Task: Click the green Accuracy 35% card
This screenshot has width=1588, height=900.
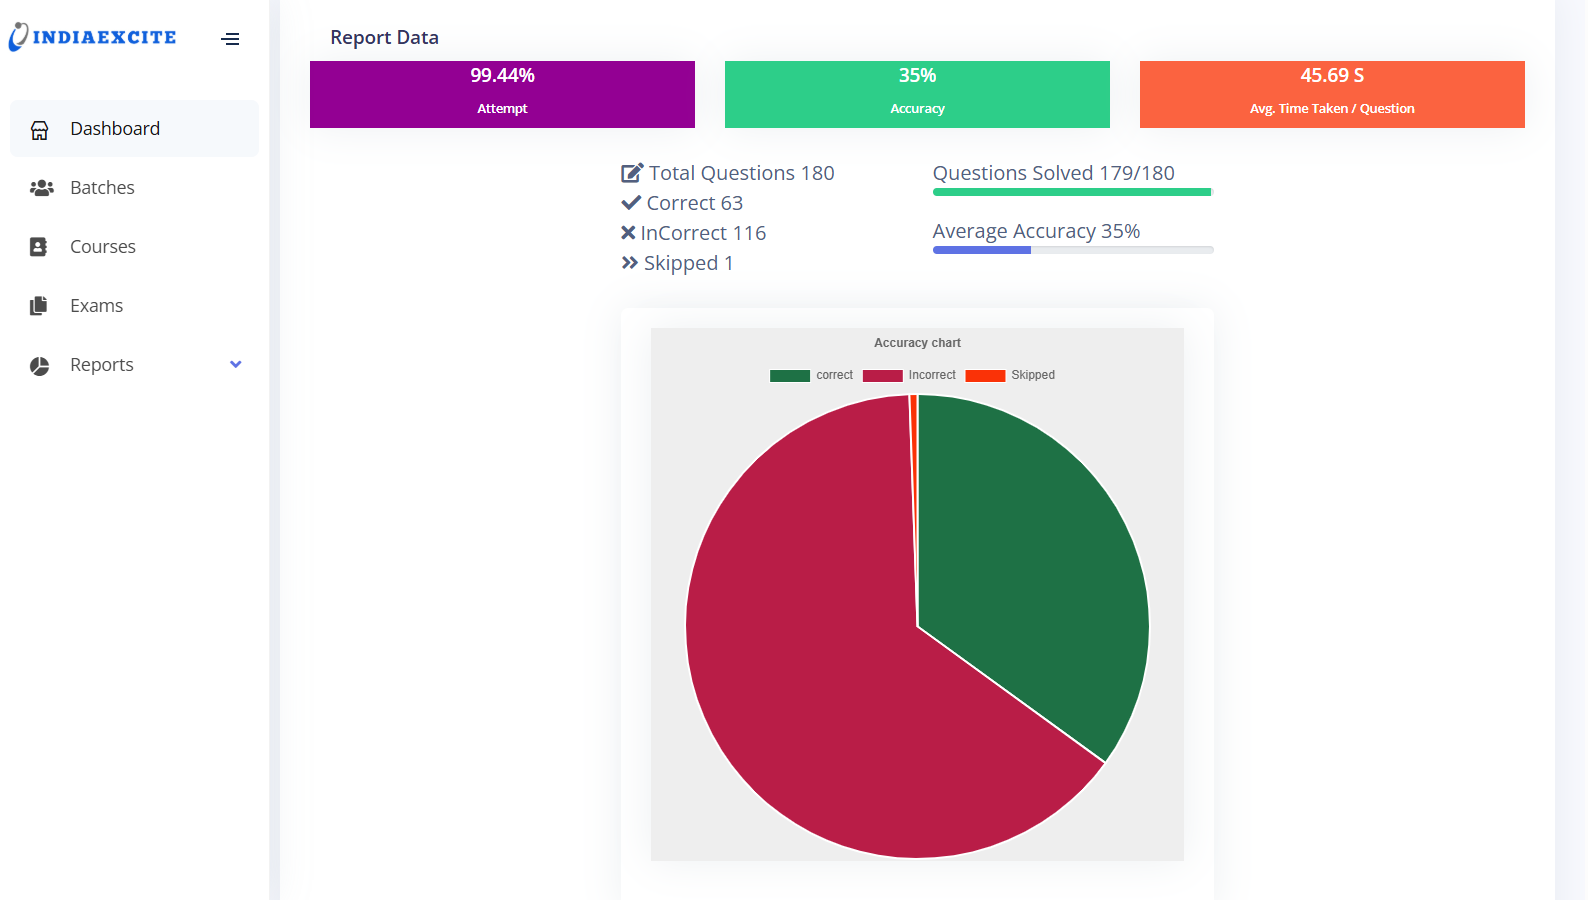Action: (x=917, y=94)
